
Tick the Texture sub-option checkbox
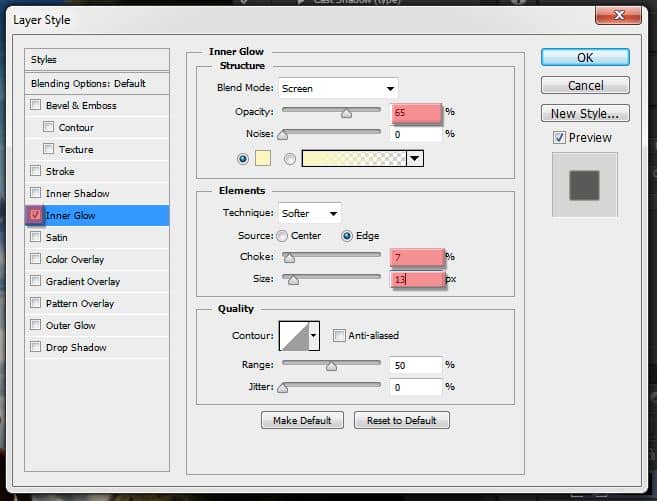[49, 148]
